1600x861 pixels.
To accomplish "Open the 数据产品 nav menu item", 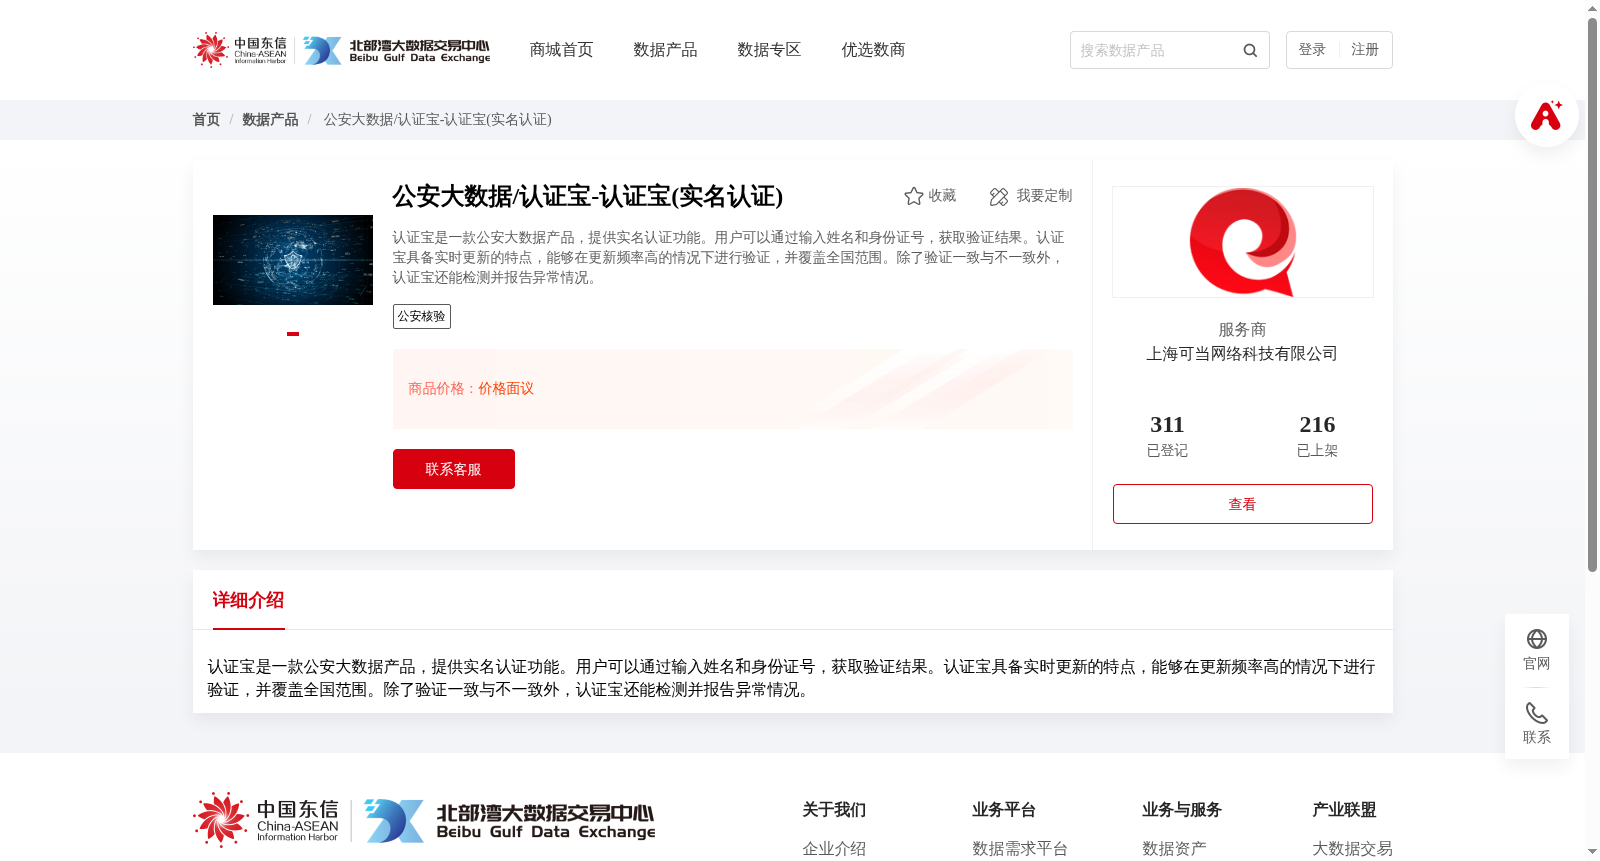I will click(665, 50).
